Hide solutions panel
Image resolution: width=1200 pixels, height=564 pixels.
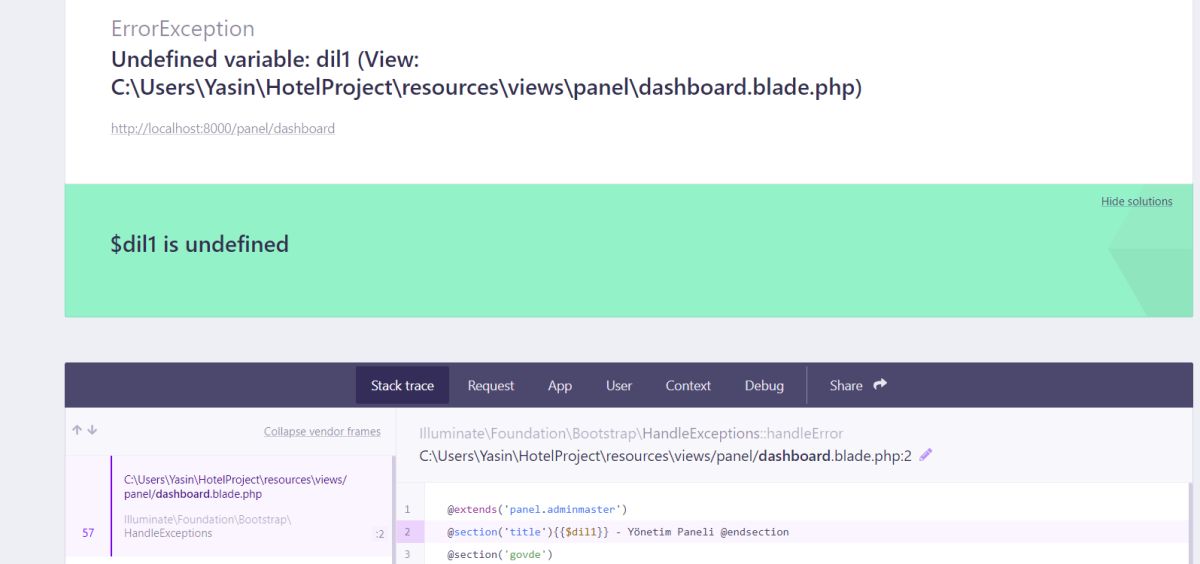point(1136,201)
